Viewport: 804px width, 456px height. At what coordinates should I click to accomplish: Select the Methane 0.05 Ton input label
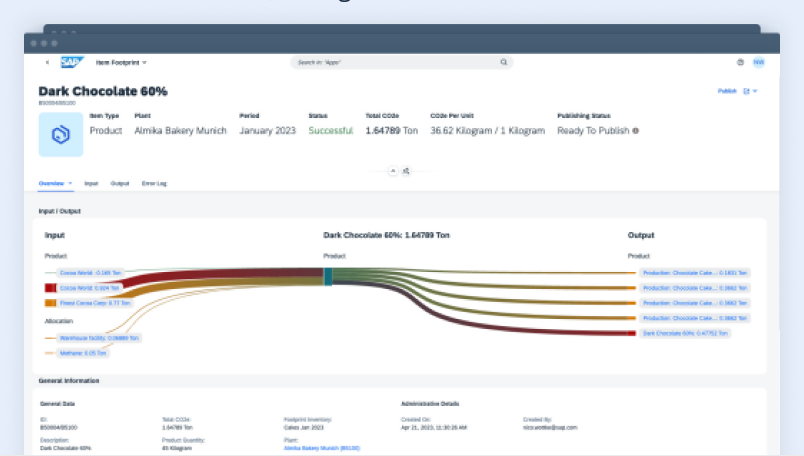coord(84,353)
